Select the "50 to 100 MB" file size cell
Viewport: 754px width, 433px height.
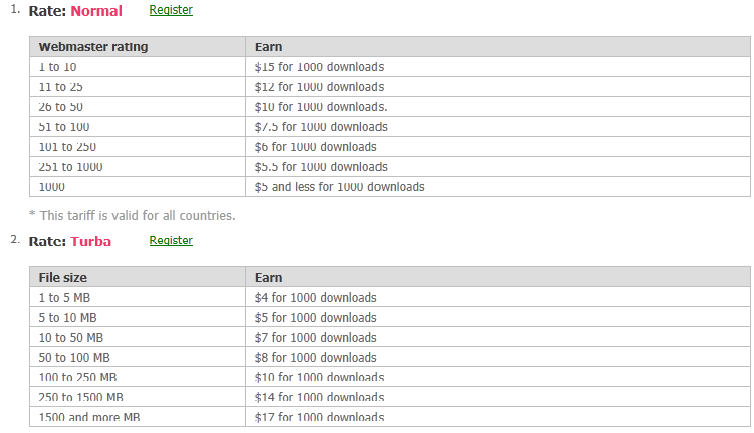tap(74, 358)
